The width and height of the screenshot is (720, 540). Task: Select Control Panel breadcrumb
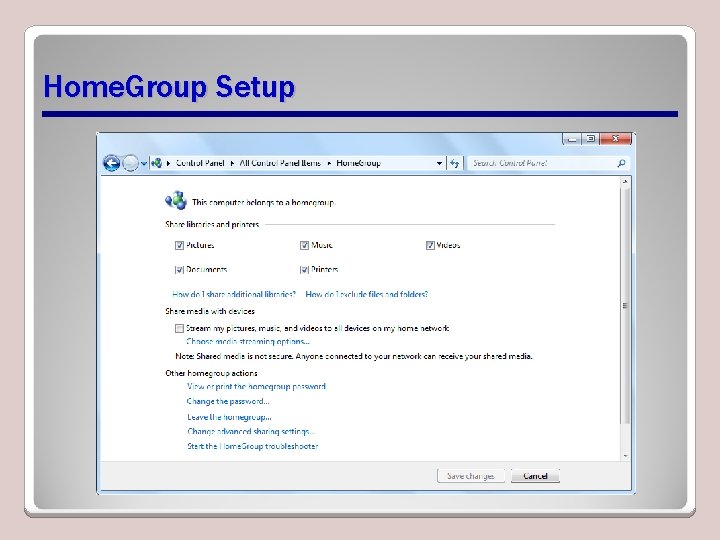(x=200, y=163)
